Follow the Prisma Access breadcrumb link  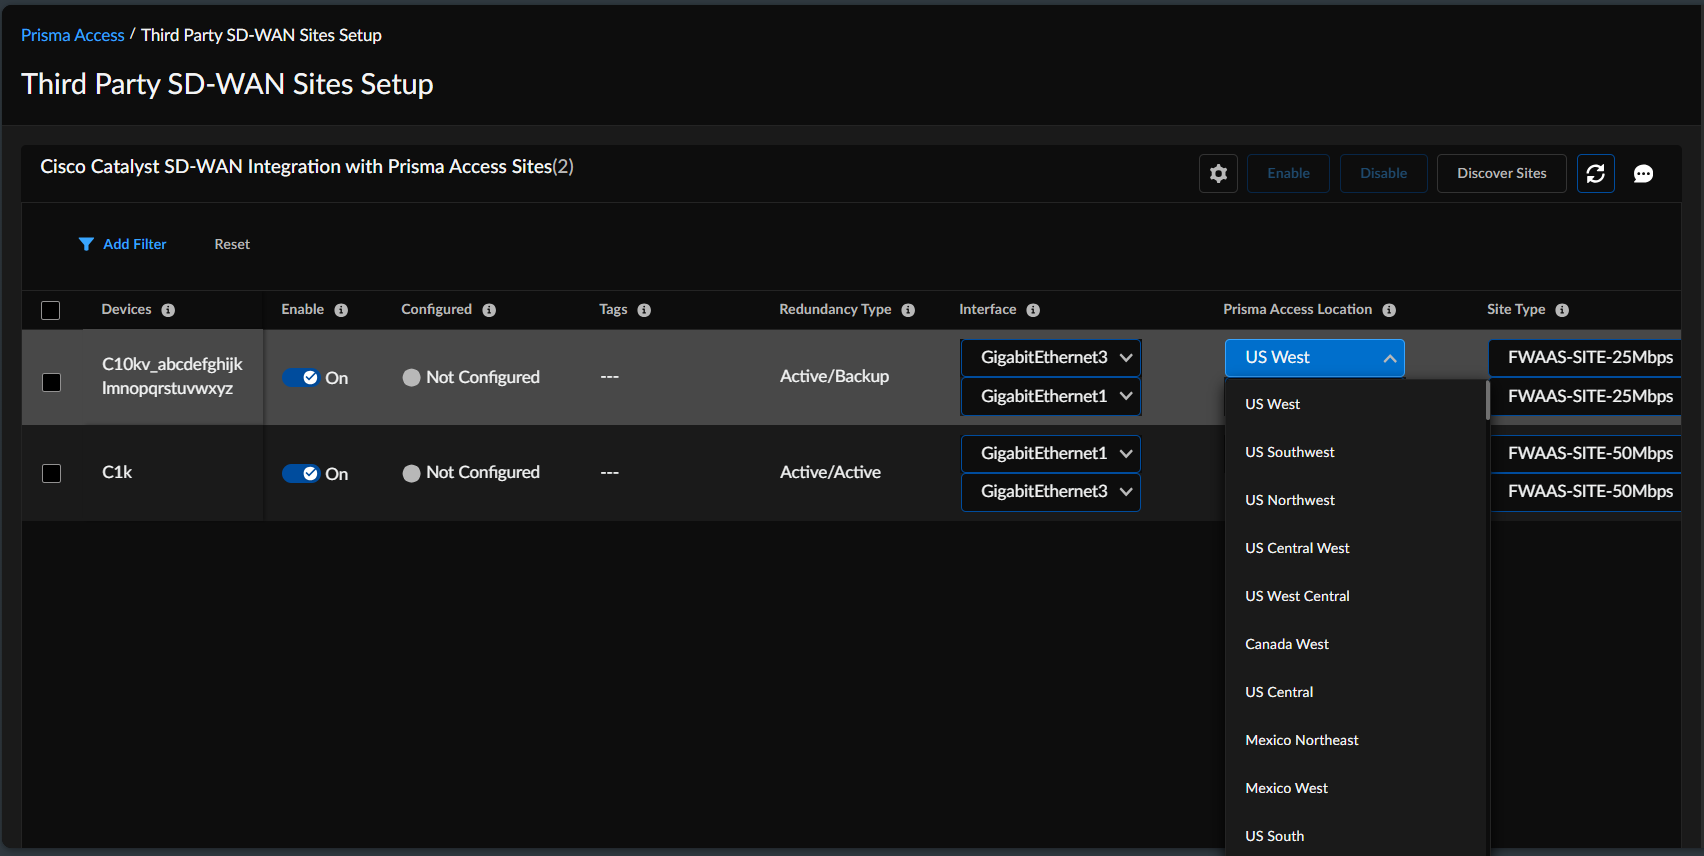[x=73, y=35]
